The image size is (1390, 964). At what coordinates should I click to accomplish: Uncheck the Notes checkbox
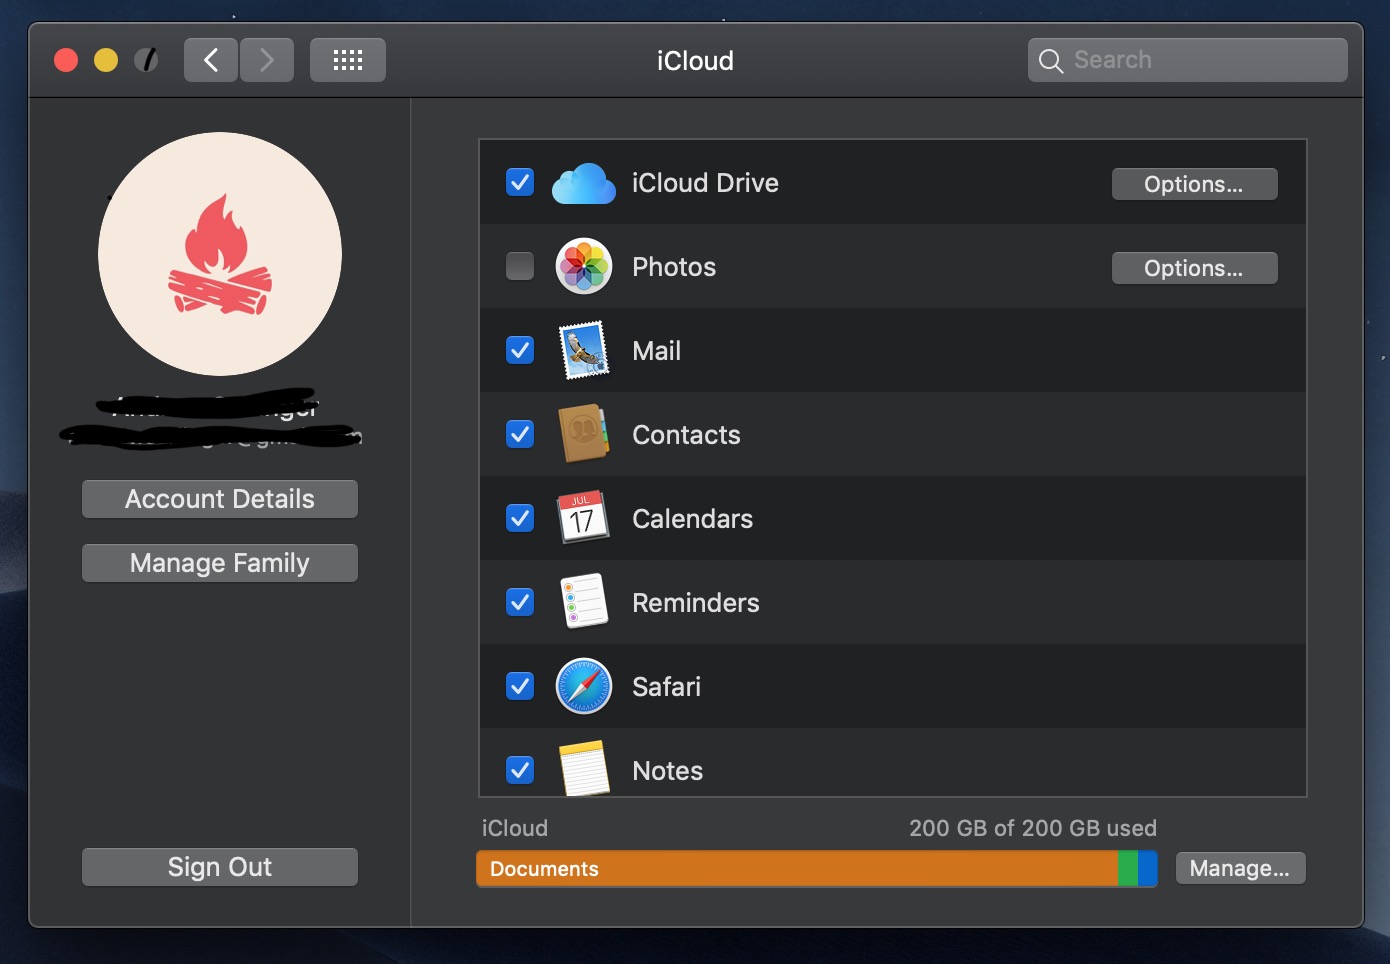520,770
